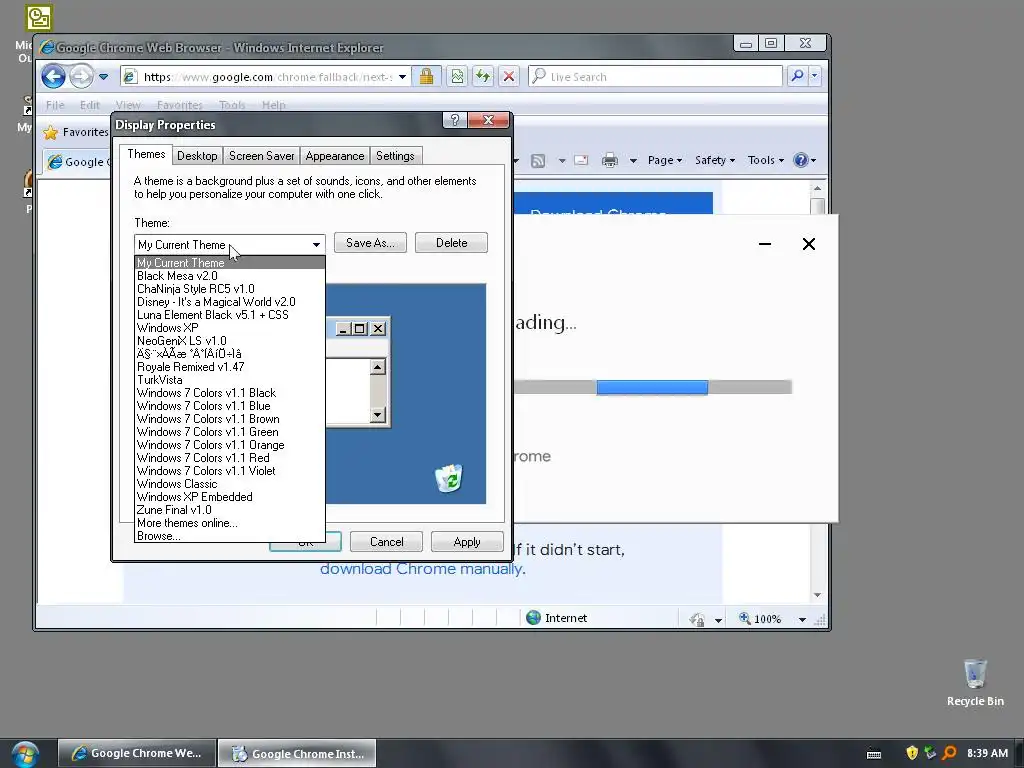The image size is (1024, 768).
Task: Click the IE Forward navigation arrow
Action: tap(81, 76)
